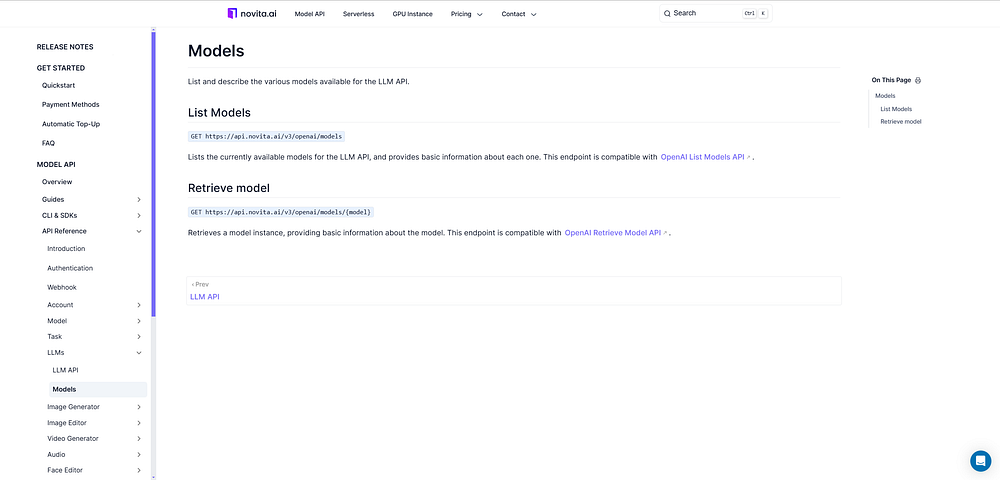Expand the Image Editor section chevron

point(139,423)
